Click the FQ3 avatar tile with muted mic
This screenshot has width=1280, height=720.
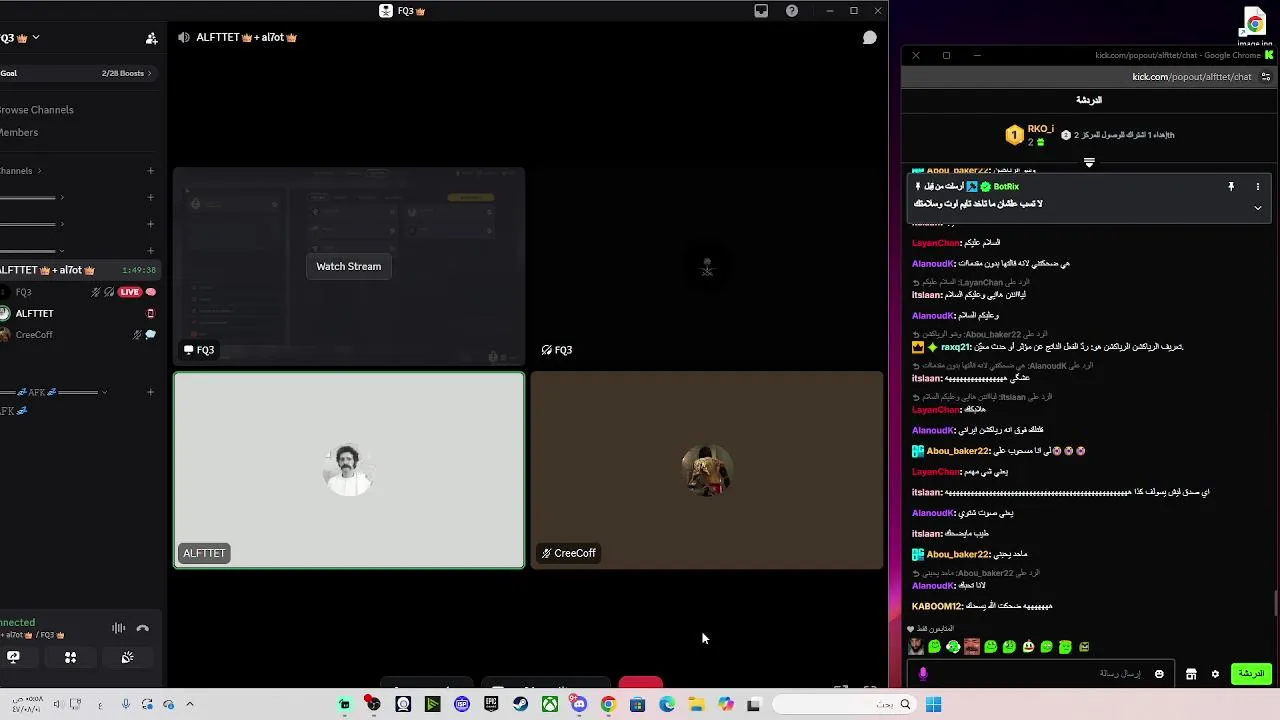(x=707, y=266)
